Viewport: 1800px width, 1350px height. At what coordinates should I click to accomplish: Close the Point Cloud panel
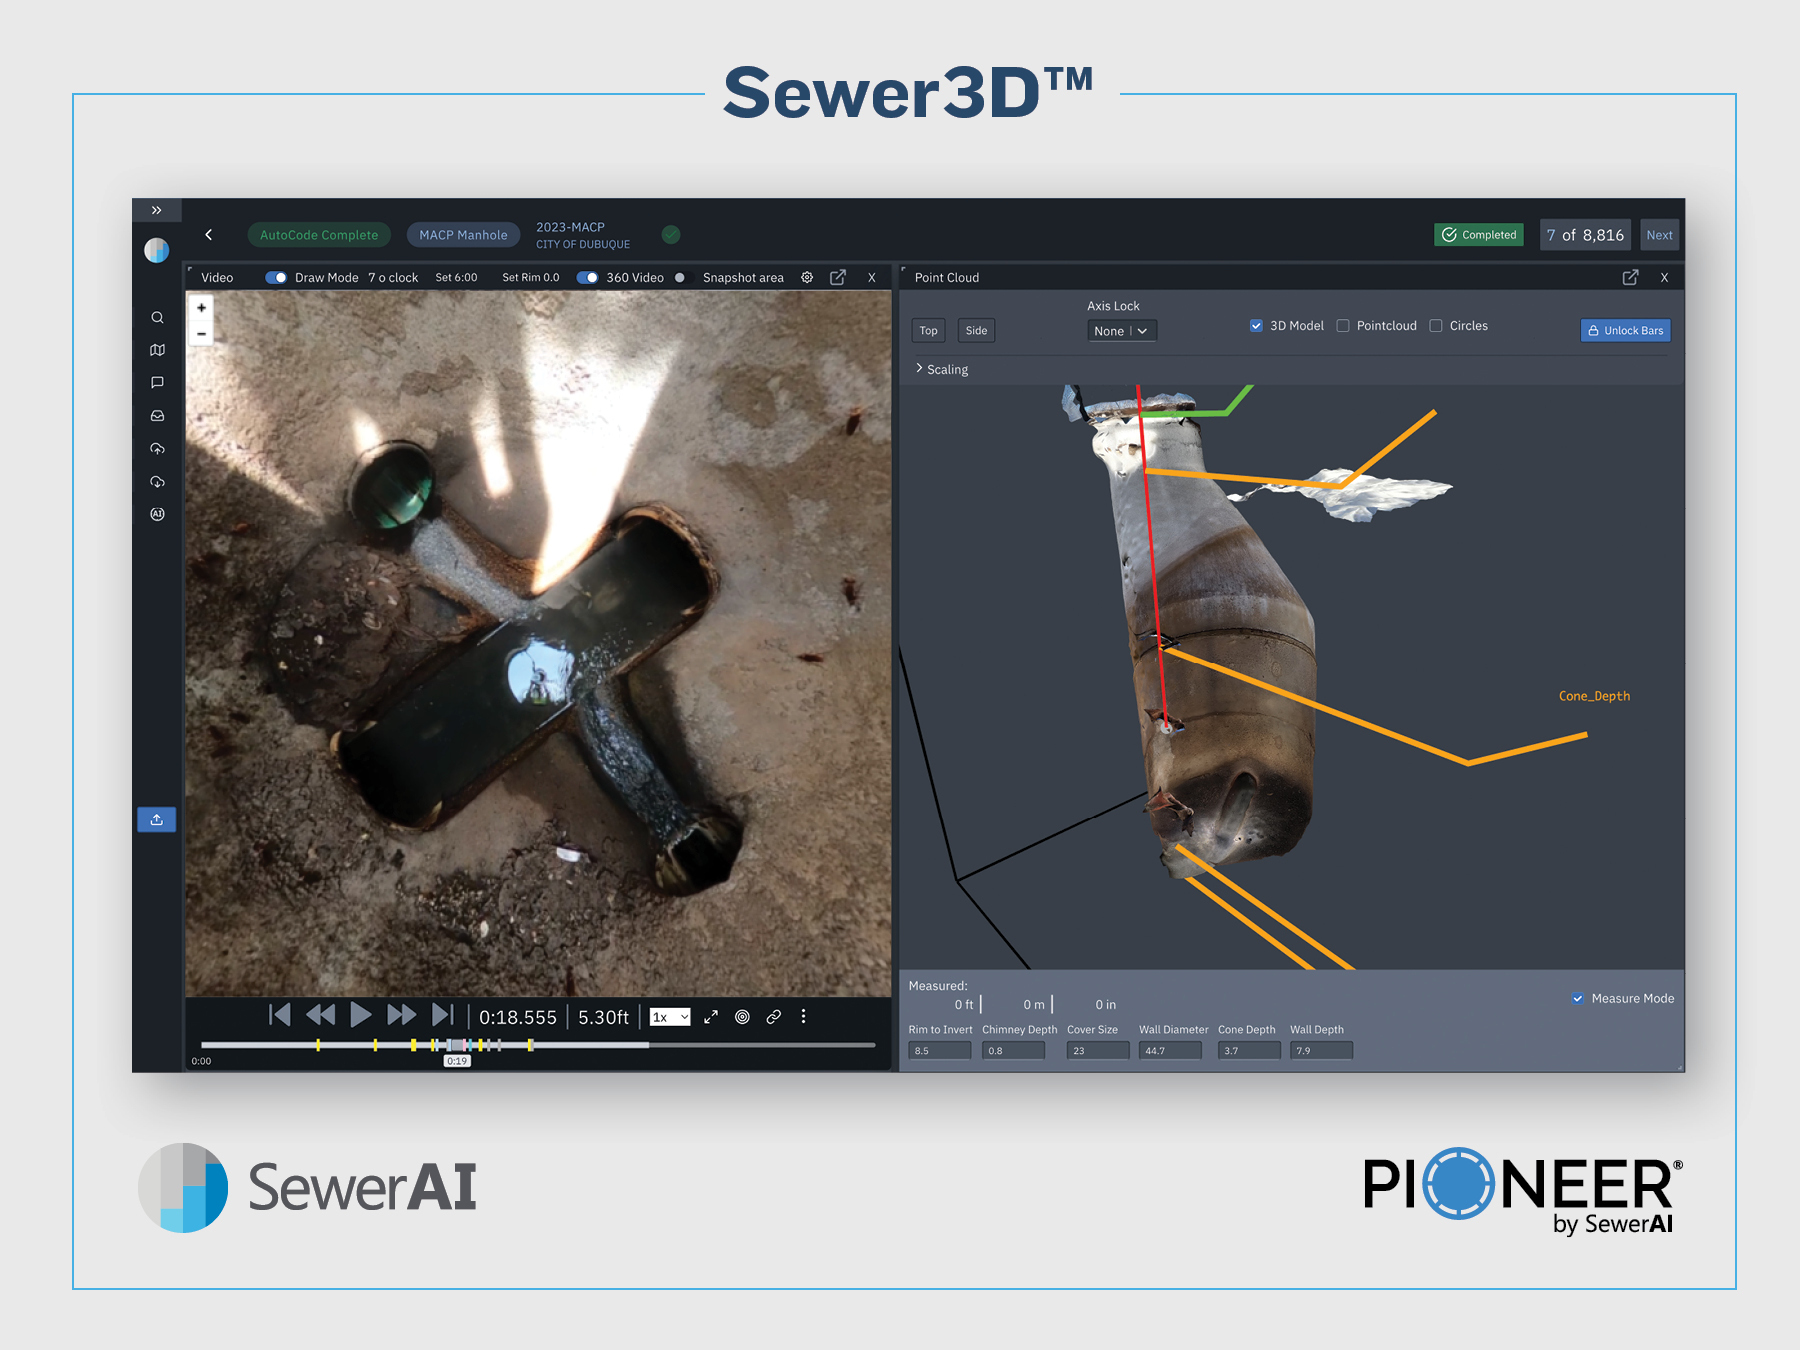click(x=1664, y=278)
